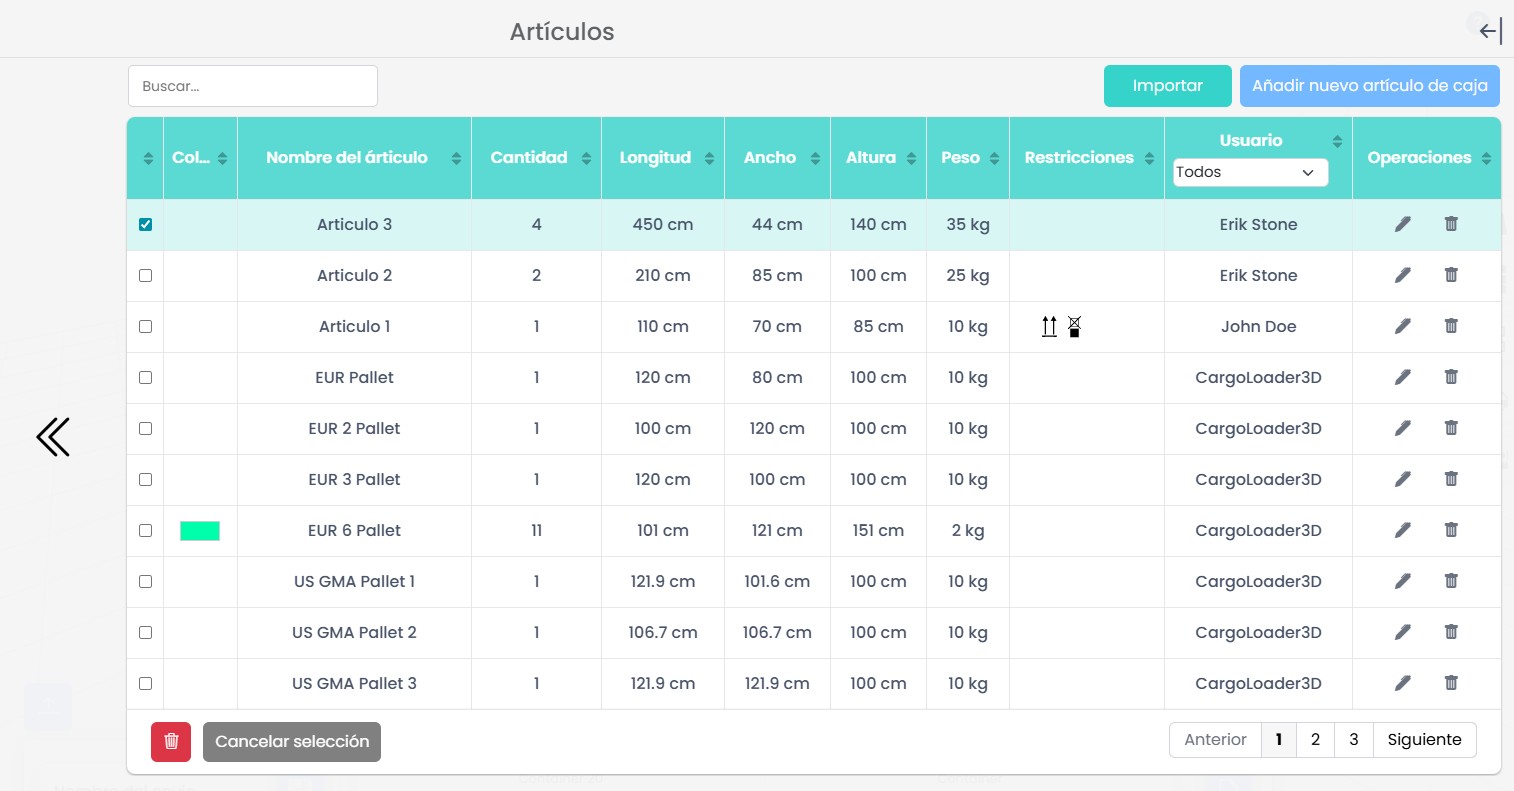
Task: Edit the EUR 6 Pallet article
Action: click(1403, 530)
